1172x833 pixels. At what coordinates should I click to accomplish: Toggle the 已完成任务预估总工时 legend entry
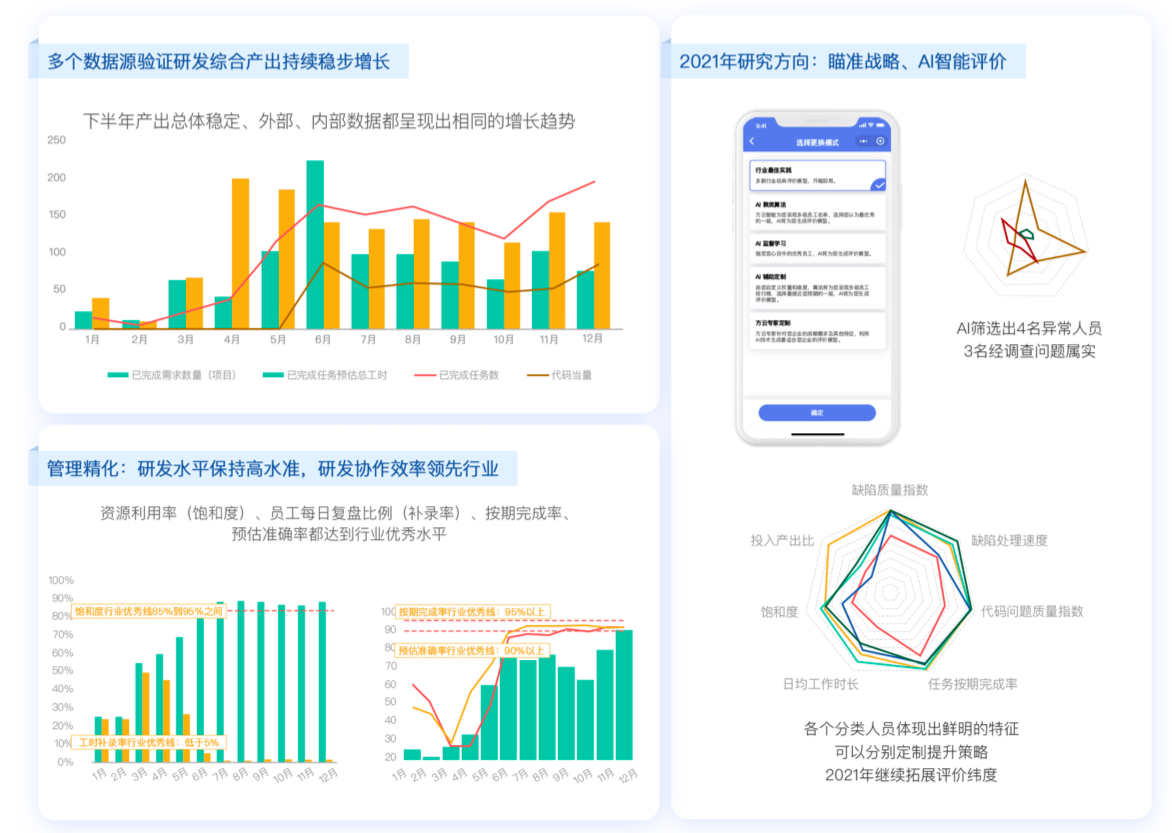coord(325,375)
